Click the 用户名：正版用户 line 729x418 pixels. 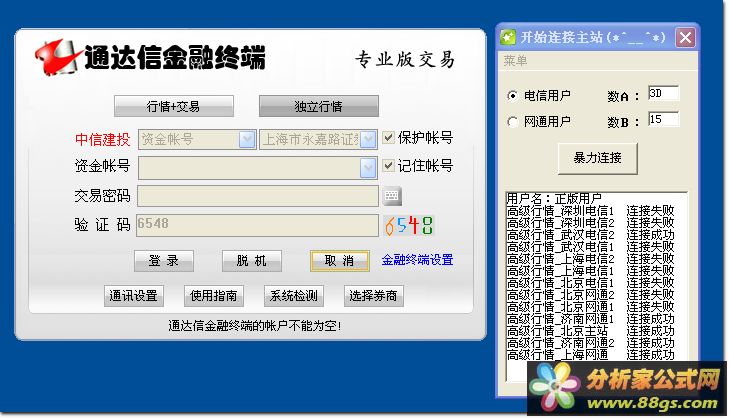click(554, 199)
